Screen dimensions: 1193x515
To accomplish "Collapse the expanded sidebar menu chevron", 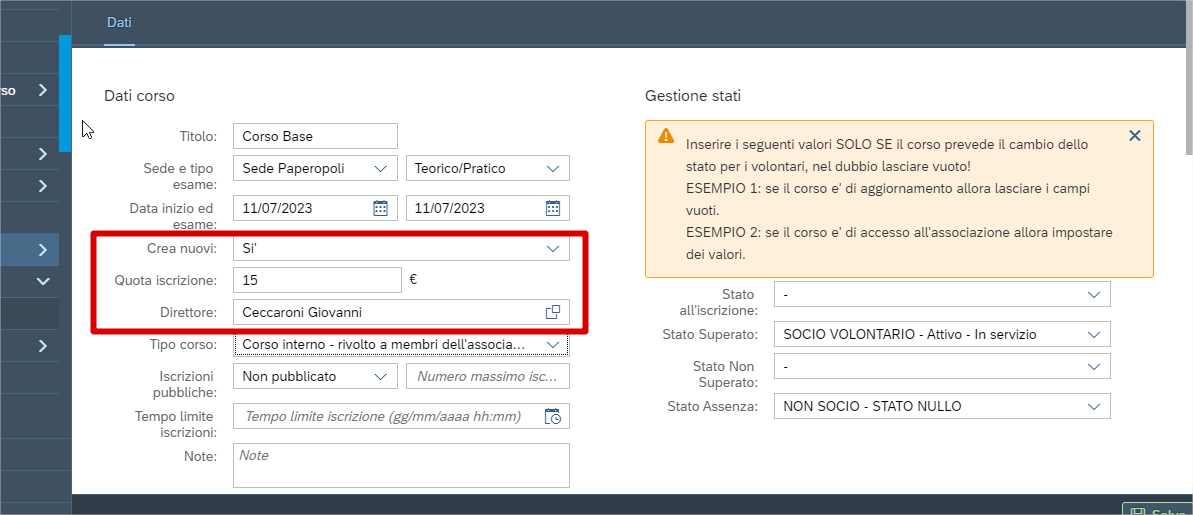I will pyautogui.click(x=43, y=282).
